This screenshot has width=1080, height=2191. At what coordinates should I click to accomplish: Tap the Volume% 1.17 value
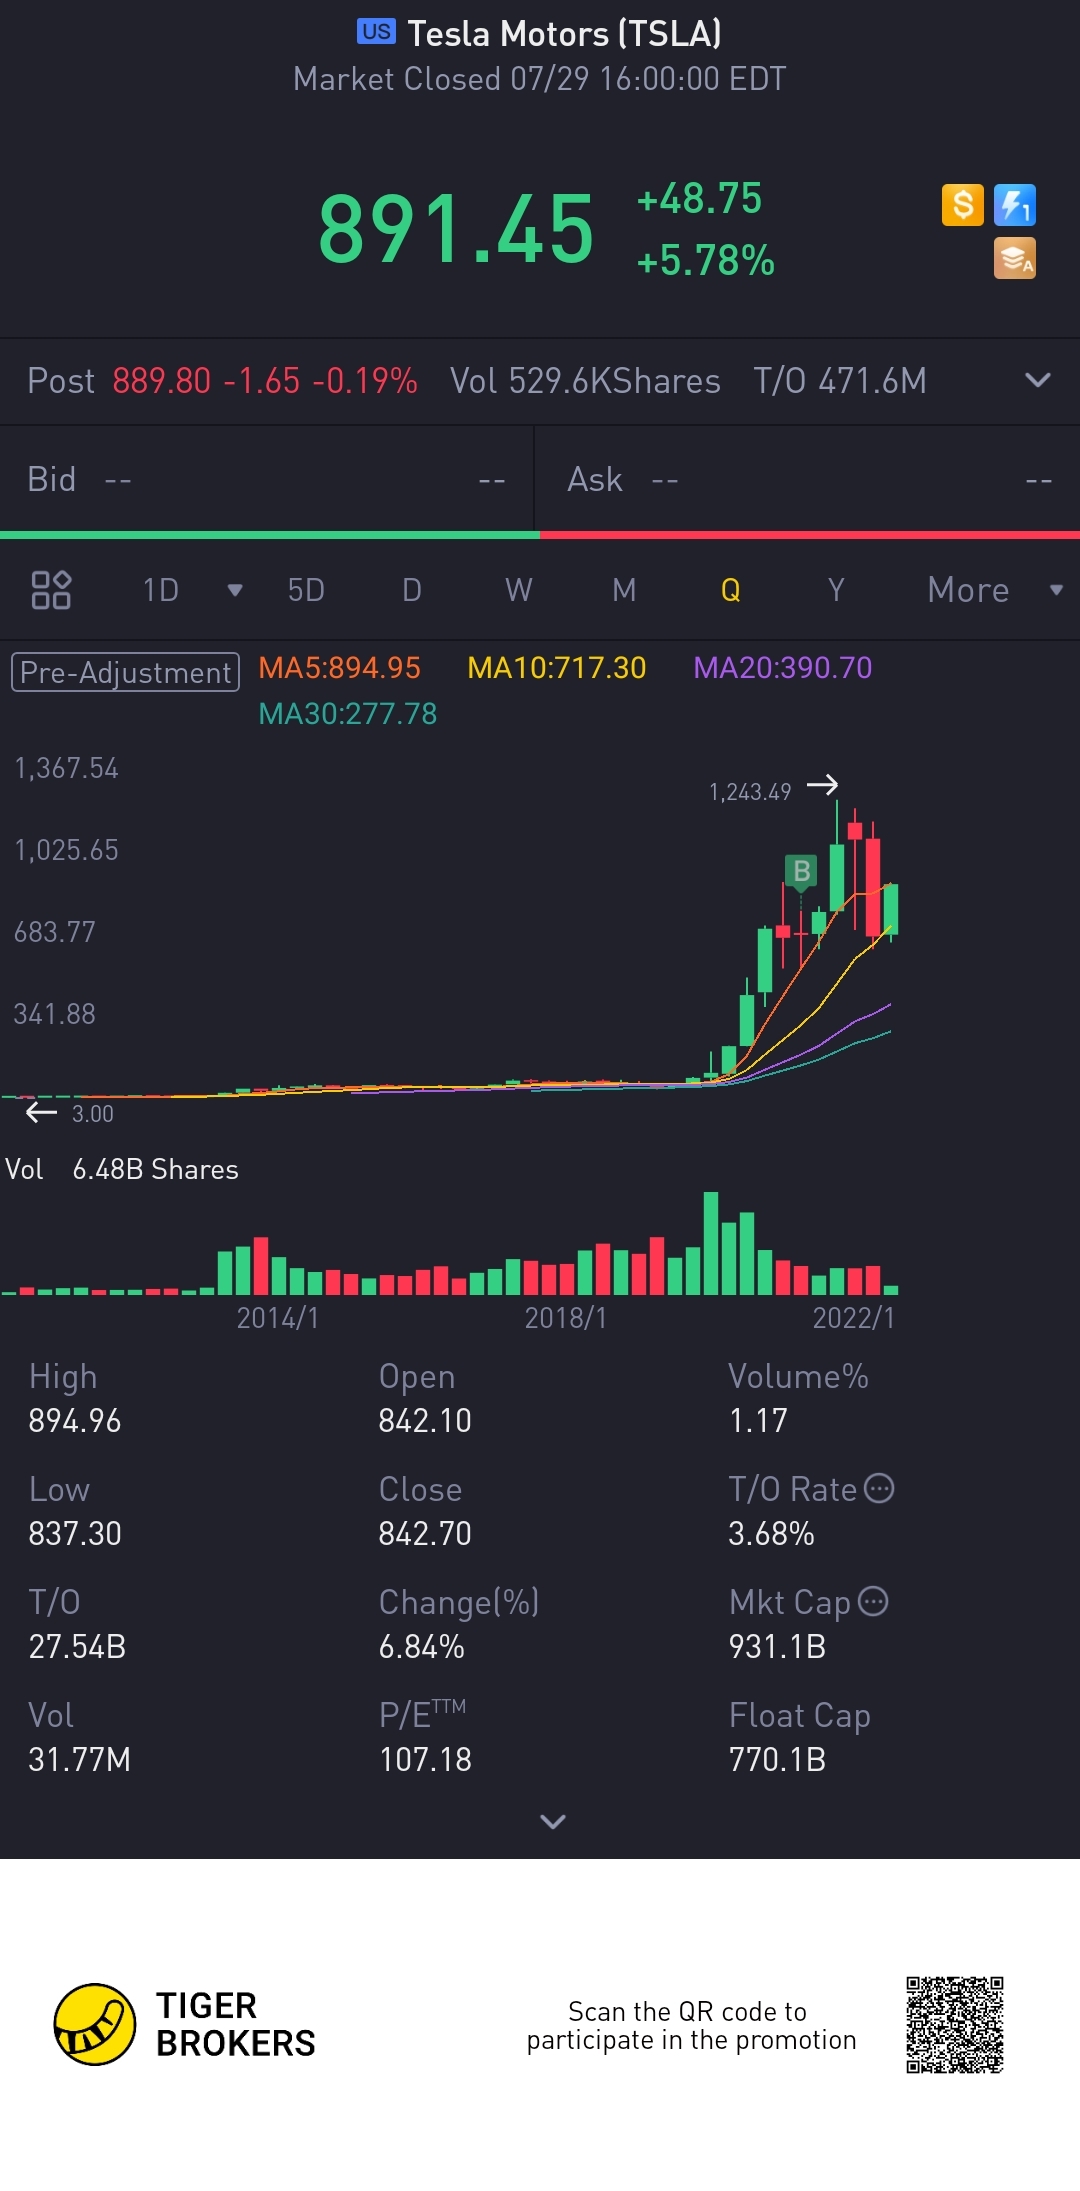click(x=758, y=1420)
